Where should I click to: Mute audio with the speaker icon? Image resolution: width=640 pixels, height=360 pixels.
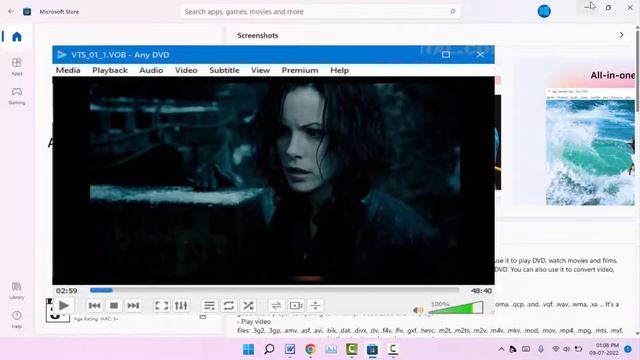[x=418, y=310]
